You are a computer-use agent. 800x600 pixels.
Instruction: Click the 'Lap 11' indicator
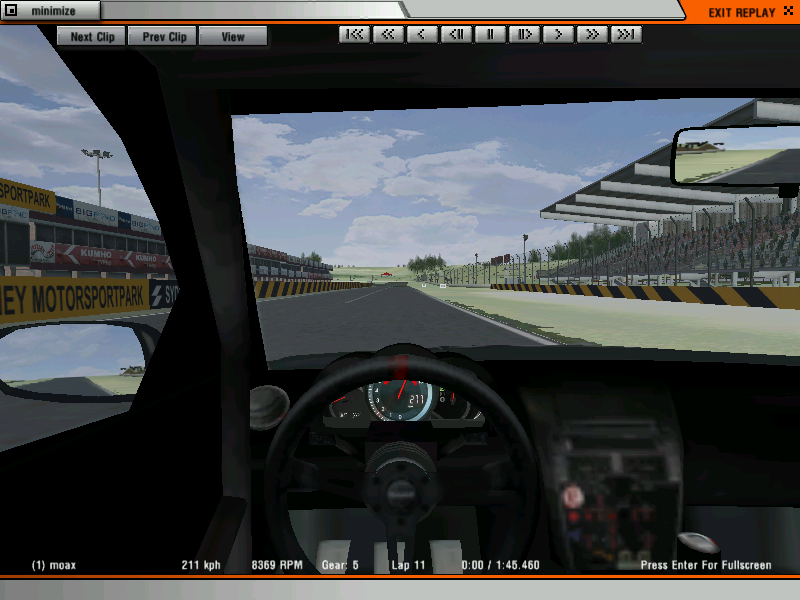click(408, 565)
